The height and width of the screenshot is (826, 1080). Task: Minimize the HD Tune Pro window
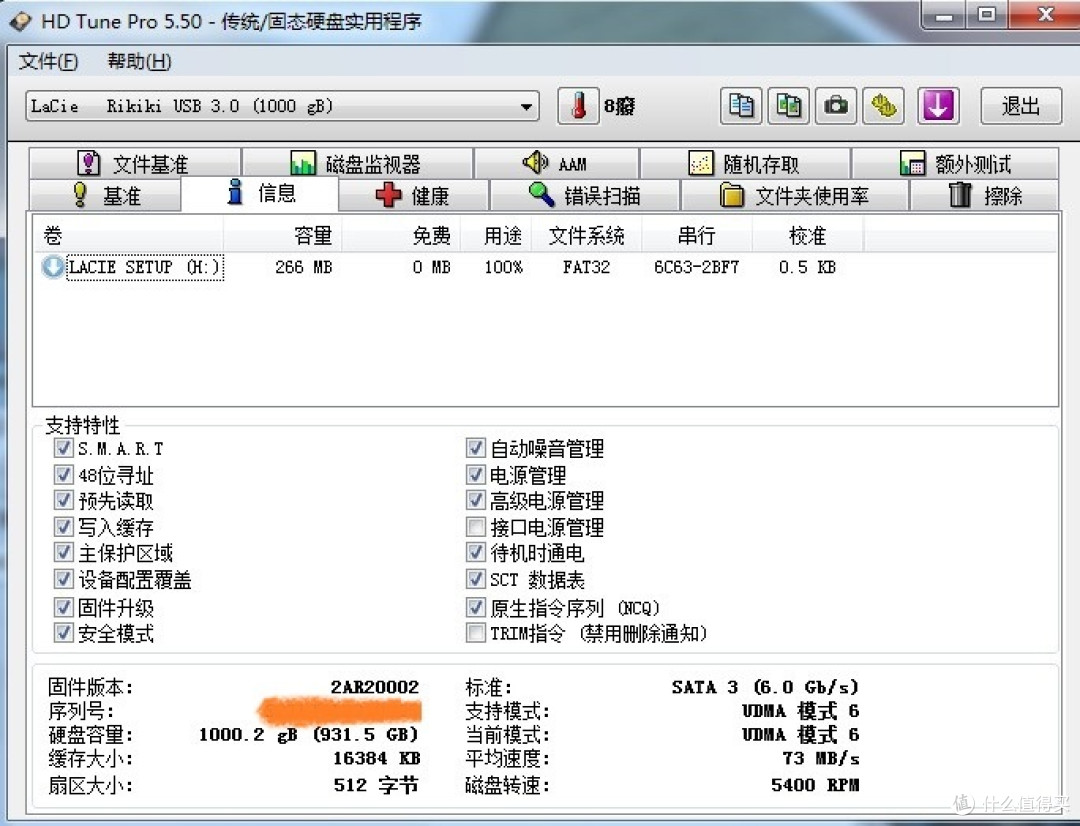944,14
